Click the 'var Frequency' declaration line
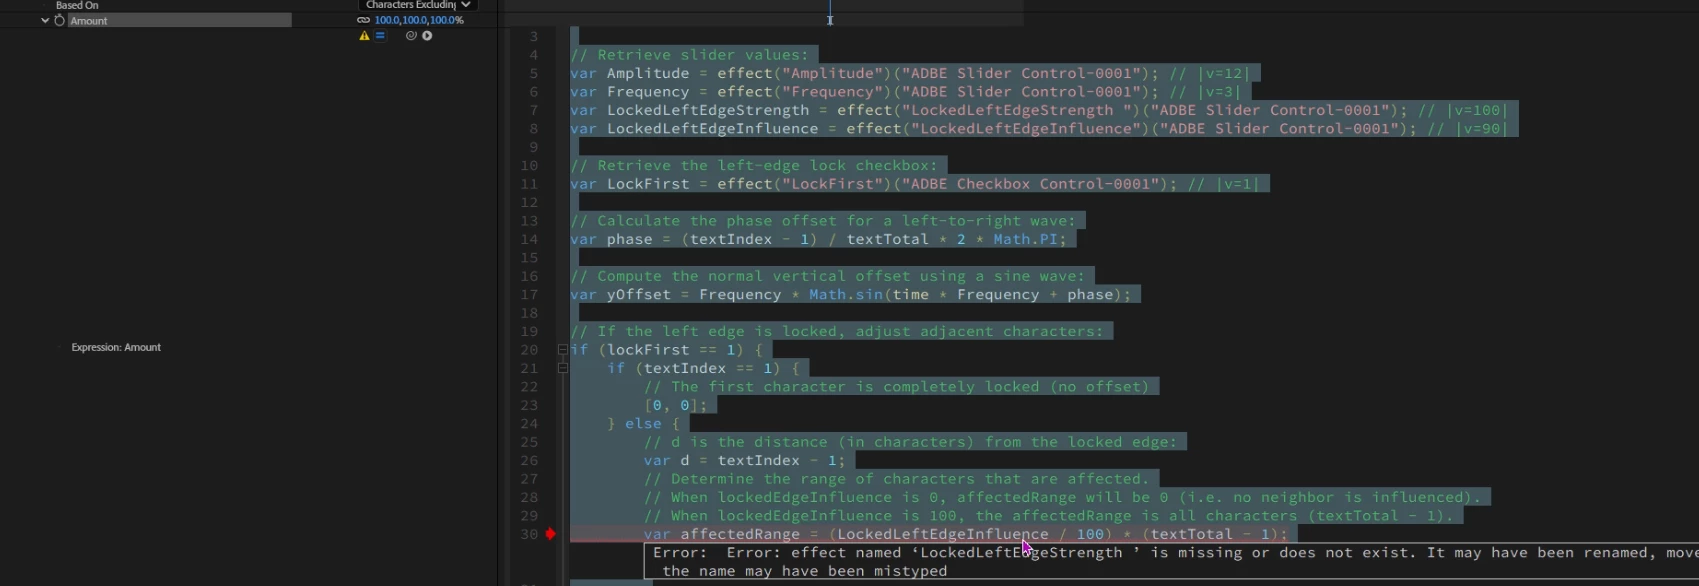The image size is (1699, 586). [x=906, y=92]
